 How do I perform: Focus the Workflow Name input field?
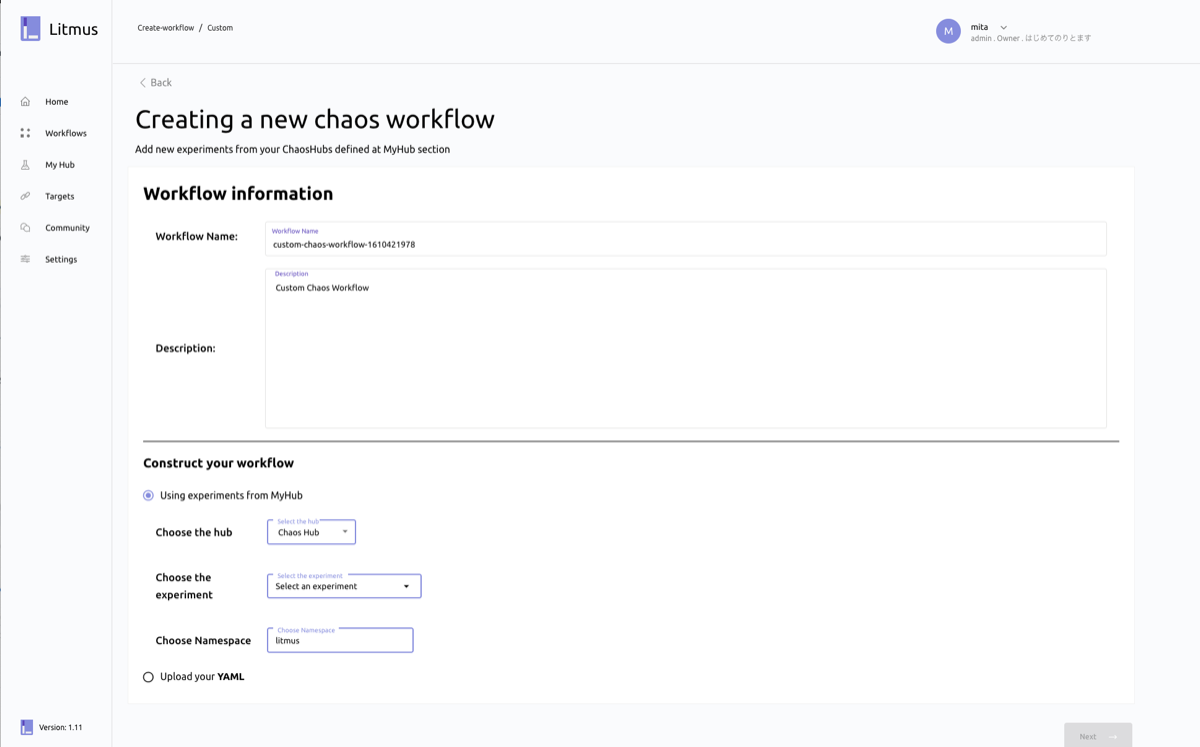click(x=685, y=244)
